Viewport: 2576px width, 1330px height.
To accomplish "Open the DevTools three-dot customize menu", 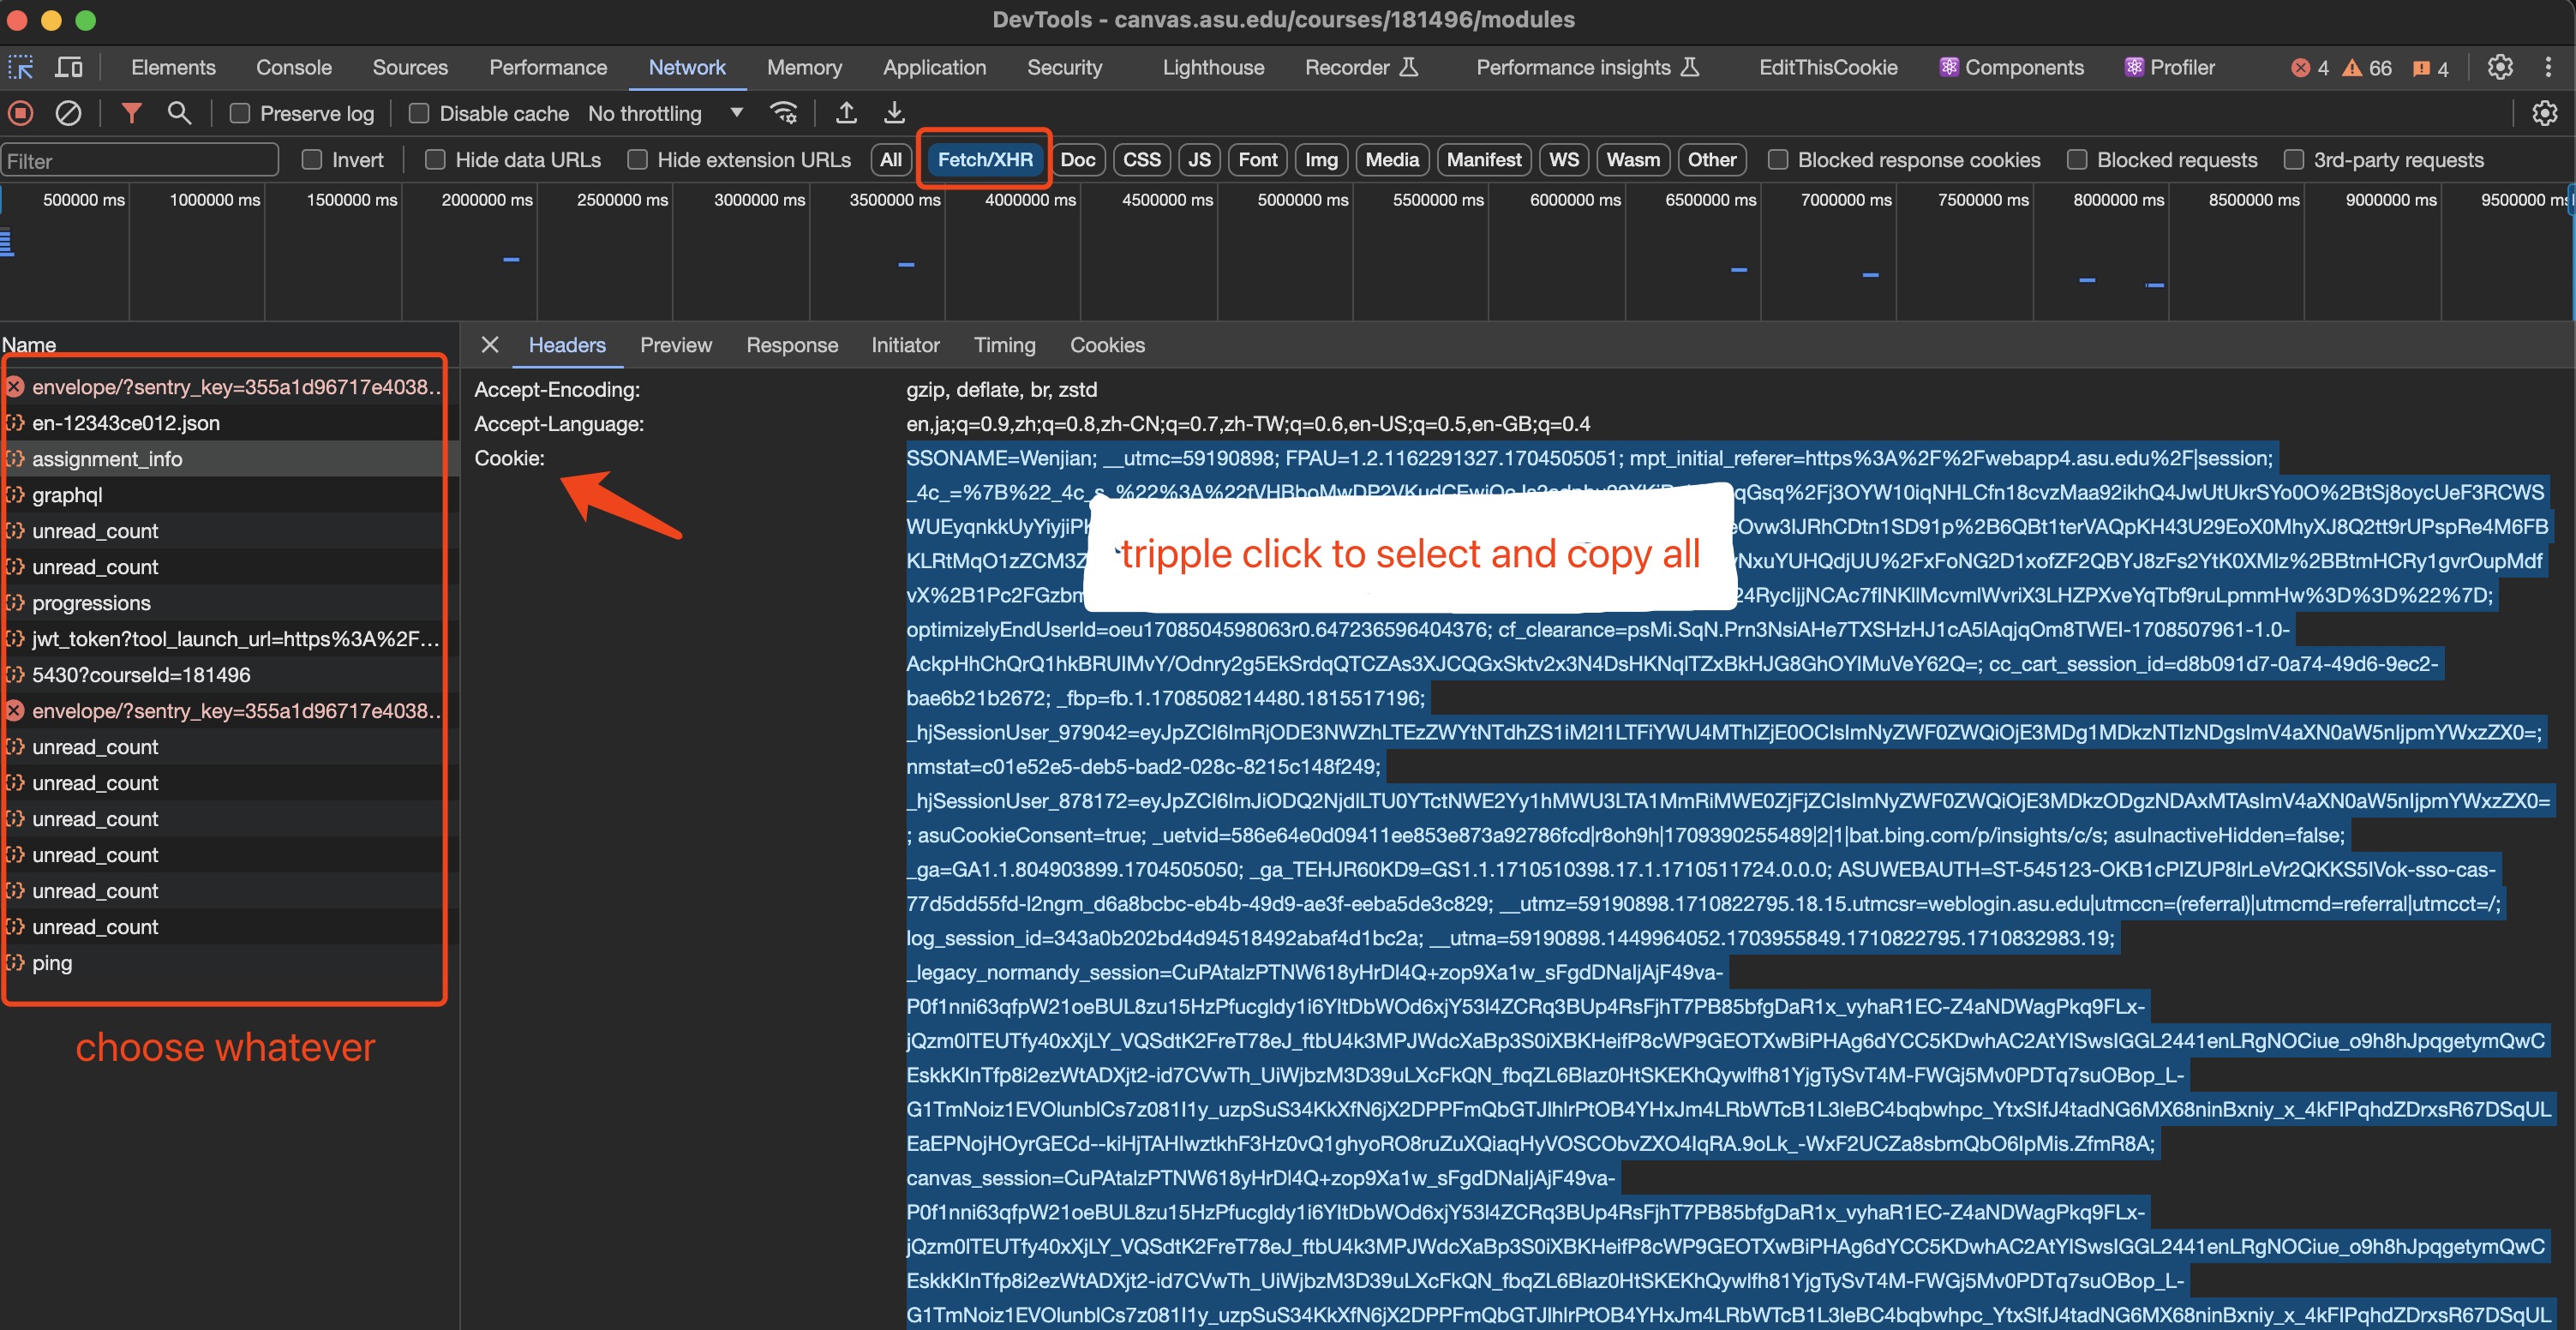I will pyautogui.click(x=2547, y=67).
